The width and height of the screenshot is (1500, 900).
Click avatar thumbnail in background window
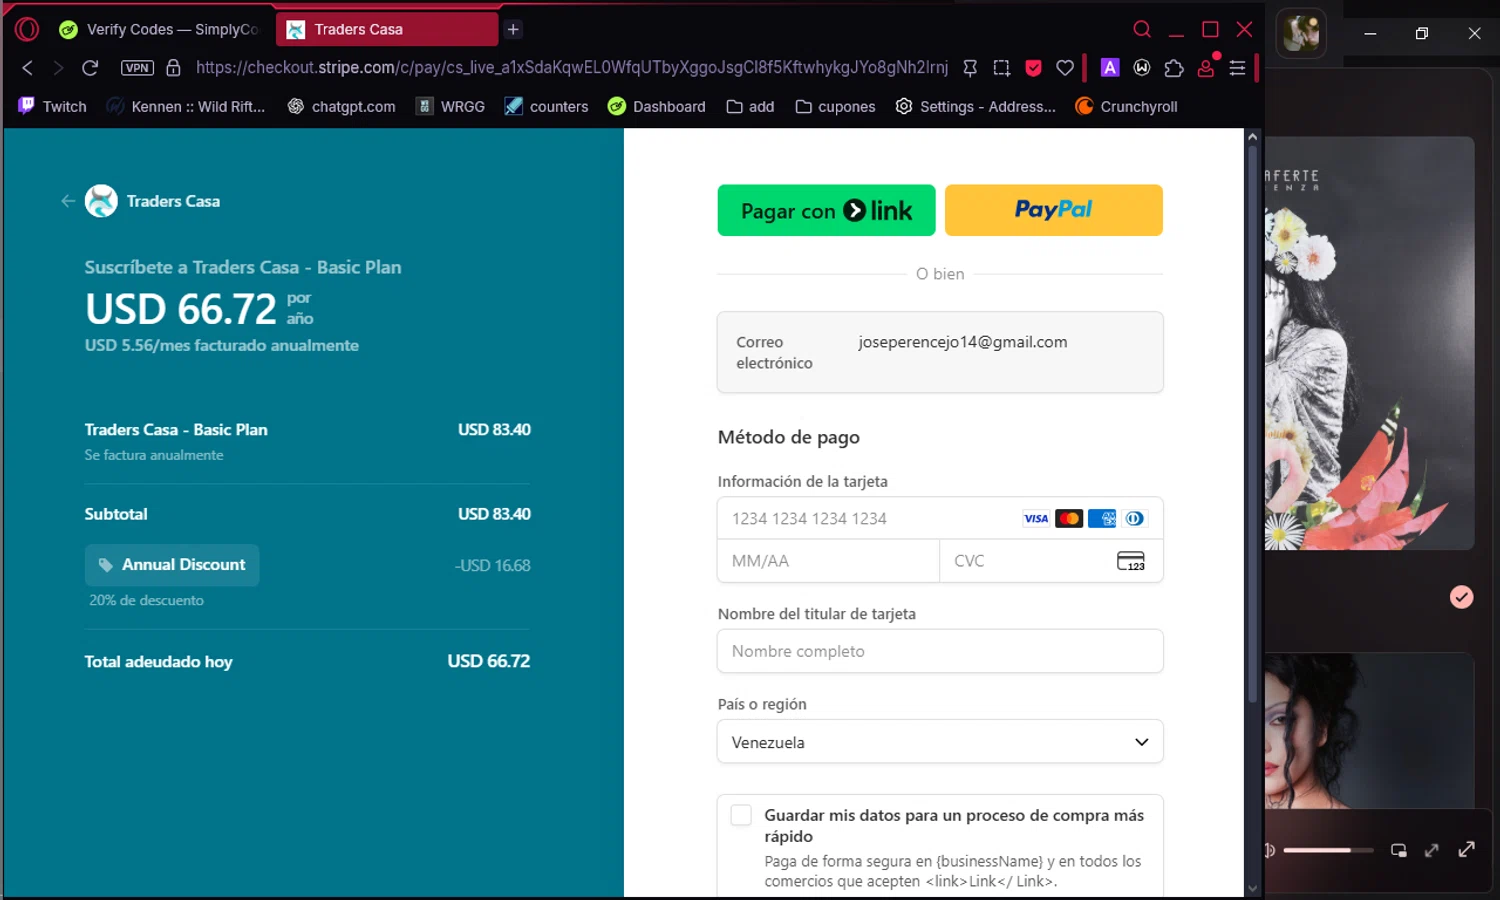1302,33
